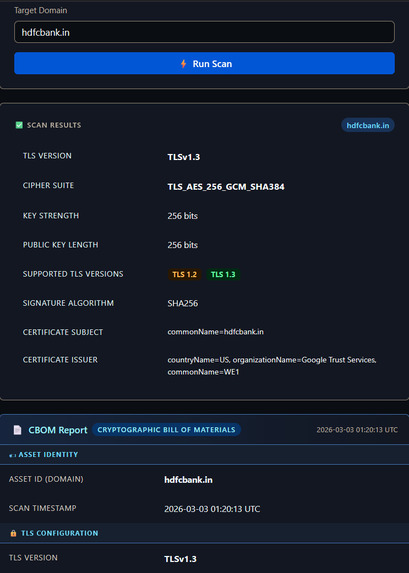Click the CBOM Report title
409x573 pixels.
tap(58, 430)
